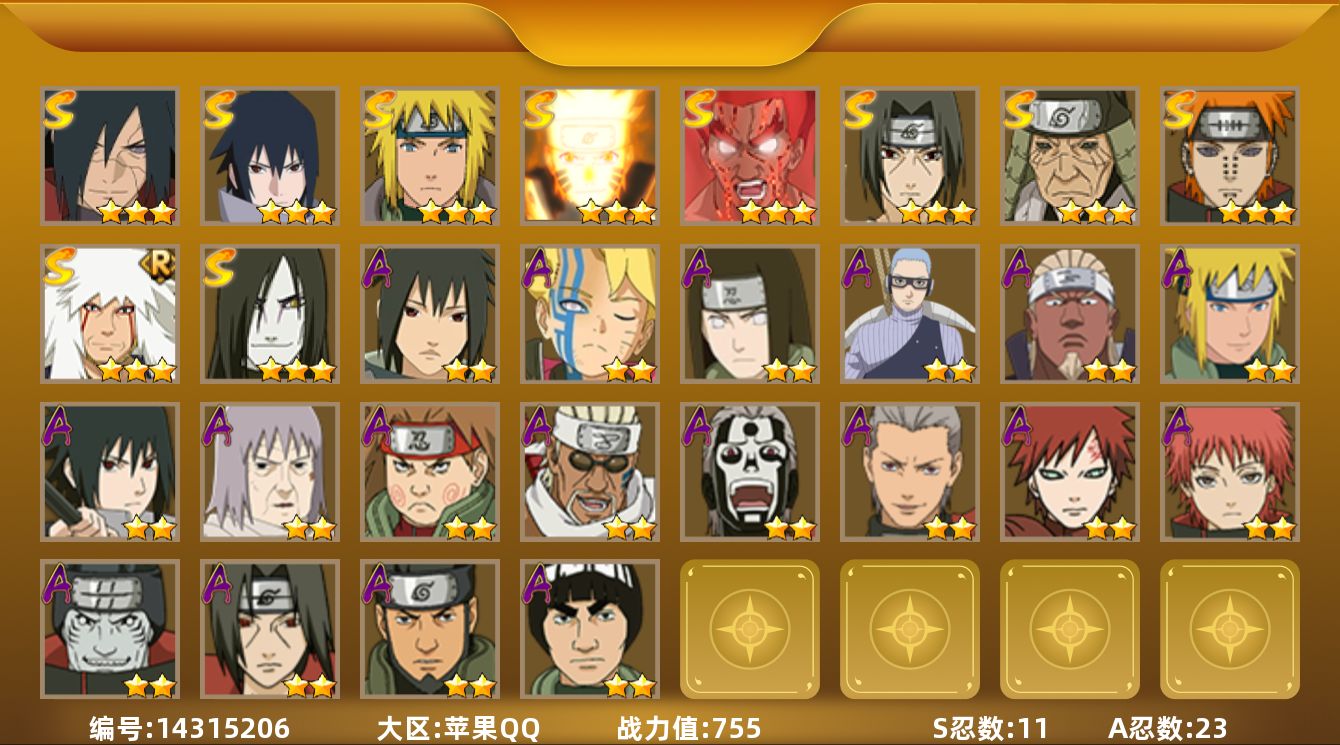The height and width of the screenshot is (745, 1340).
Task: Pick the pale yellow-eyed long-haired S-rank ninja
Action: [269, 314]
